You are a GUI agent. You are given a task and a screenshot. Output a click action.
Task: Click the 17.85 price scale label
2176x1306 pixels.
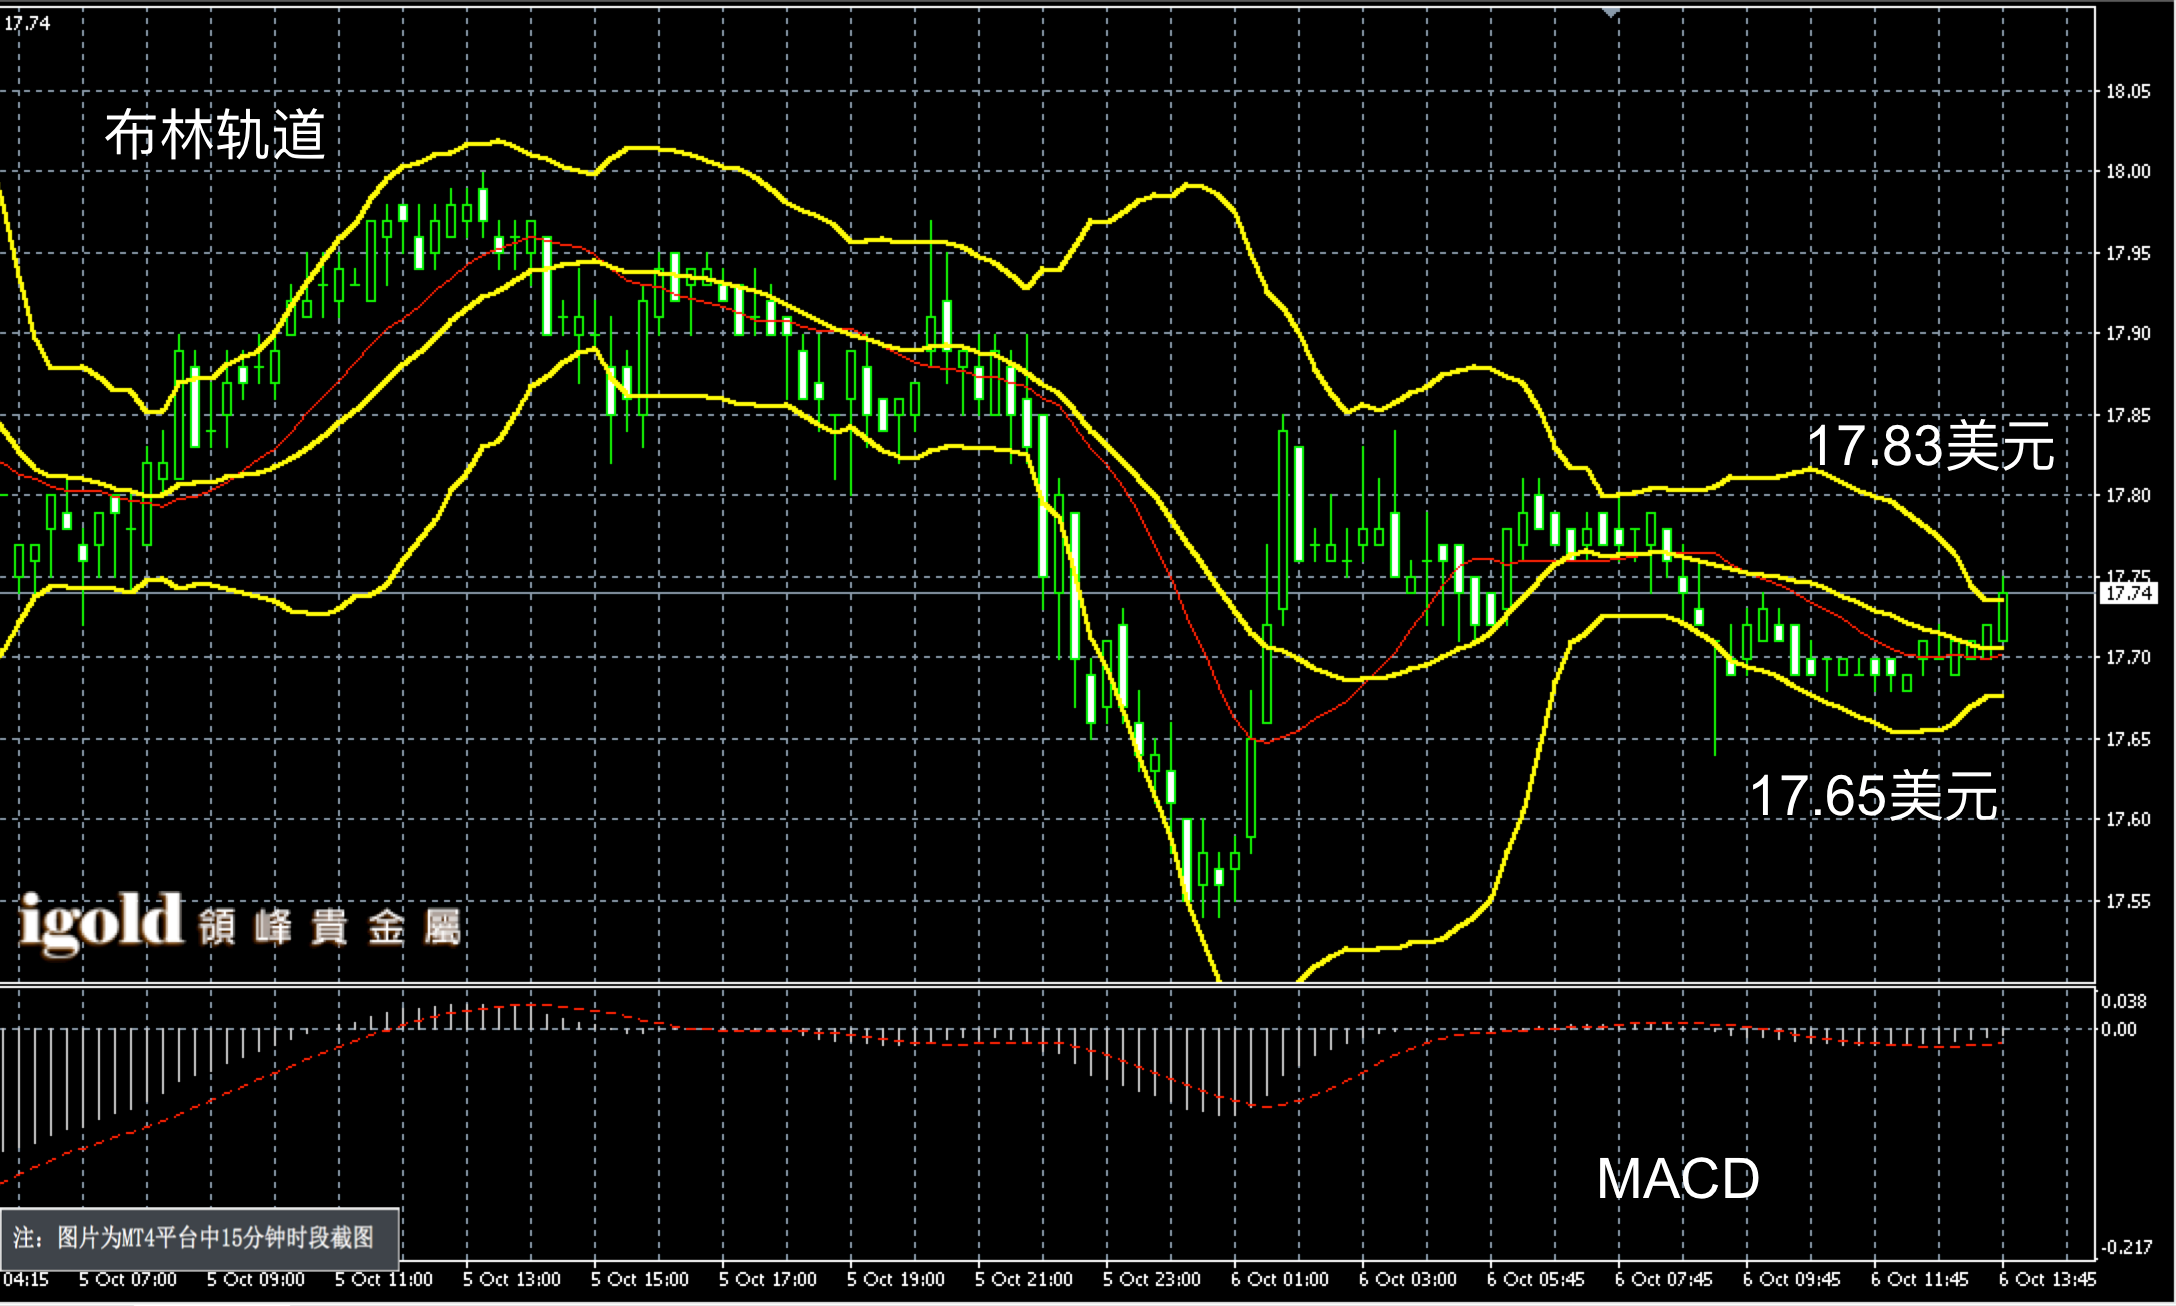(x=2127, y=415)
